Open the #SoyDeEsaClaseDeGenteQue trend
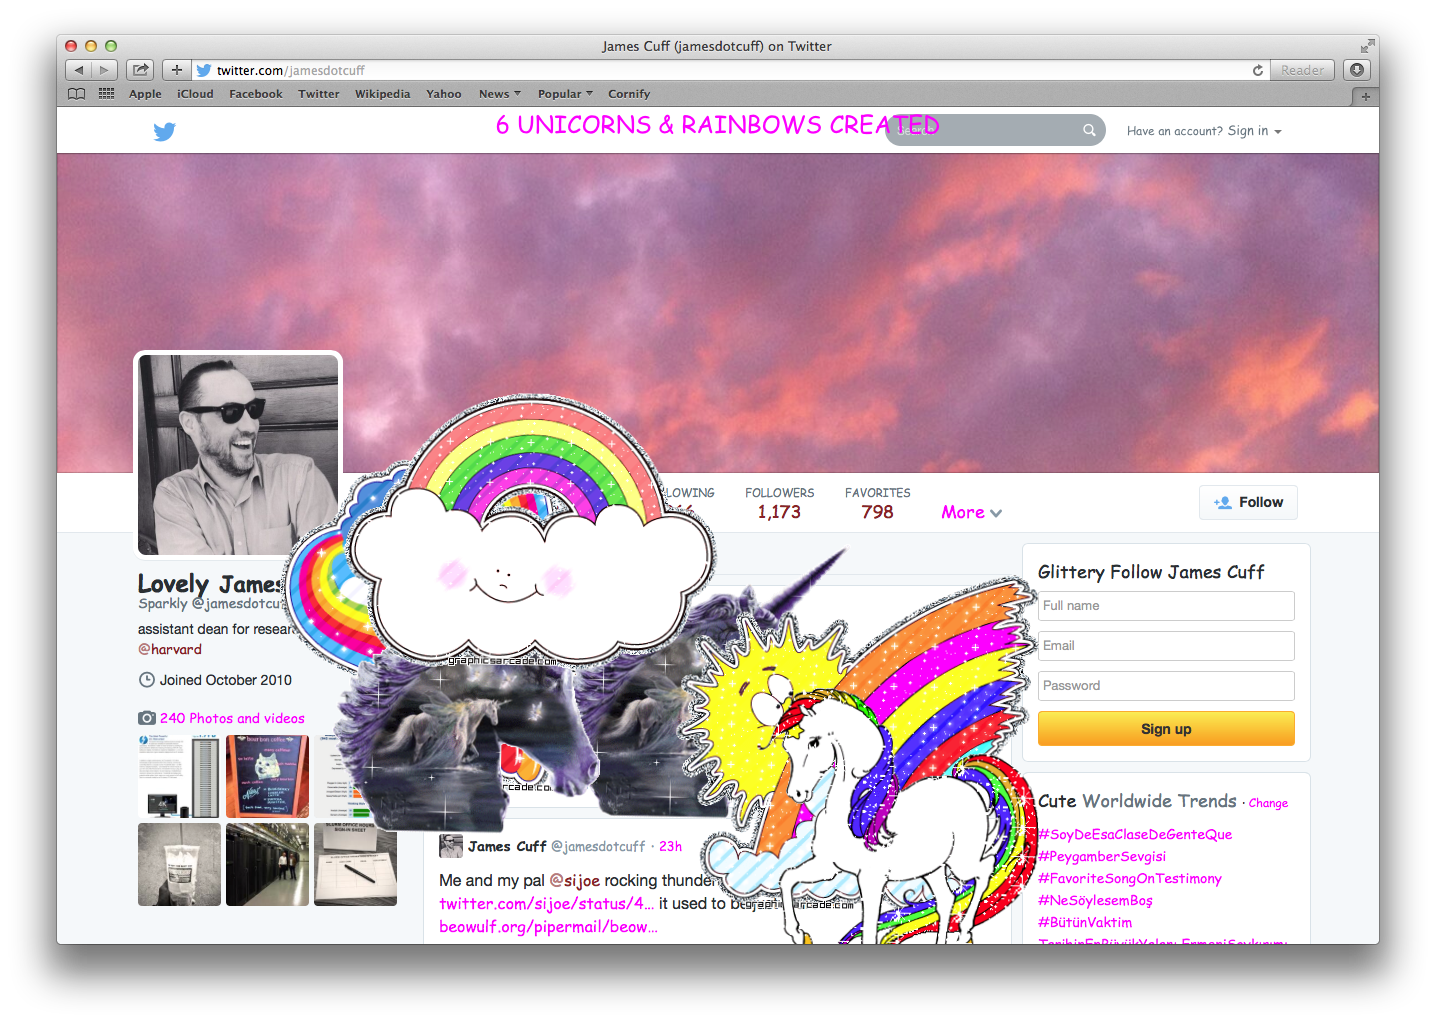The height and width of the screenshot is (1023, 1436). (x=1135, y=834)
